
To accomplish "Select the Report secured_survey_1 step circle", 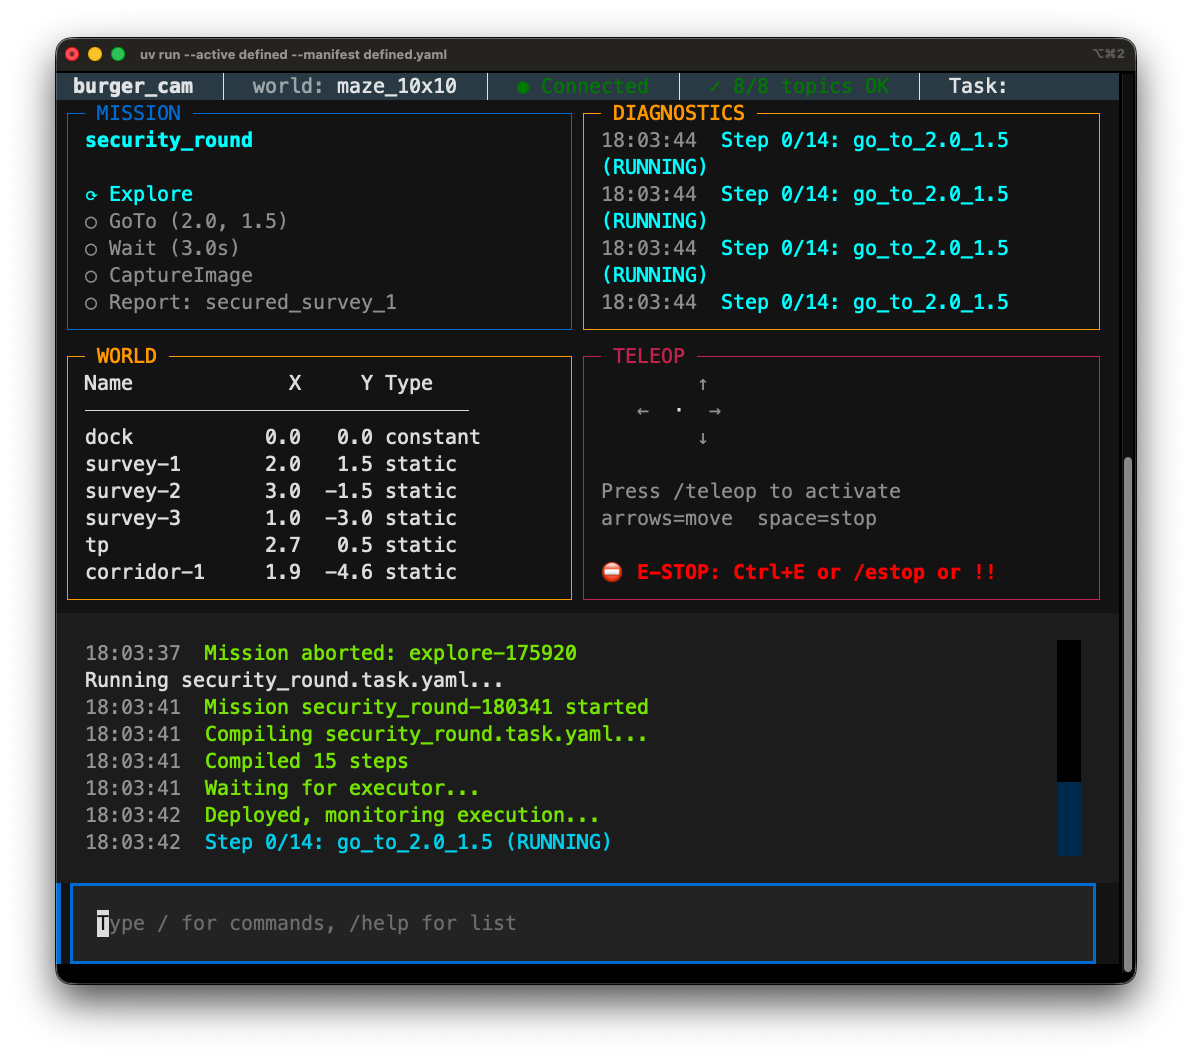I will point(91,303).
